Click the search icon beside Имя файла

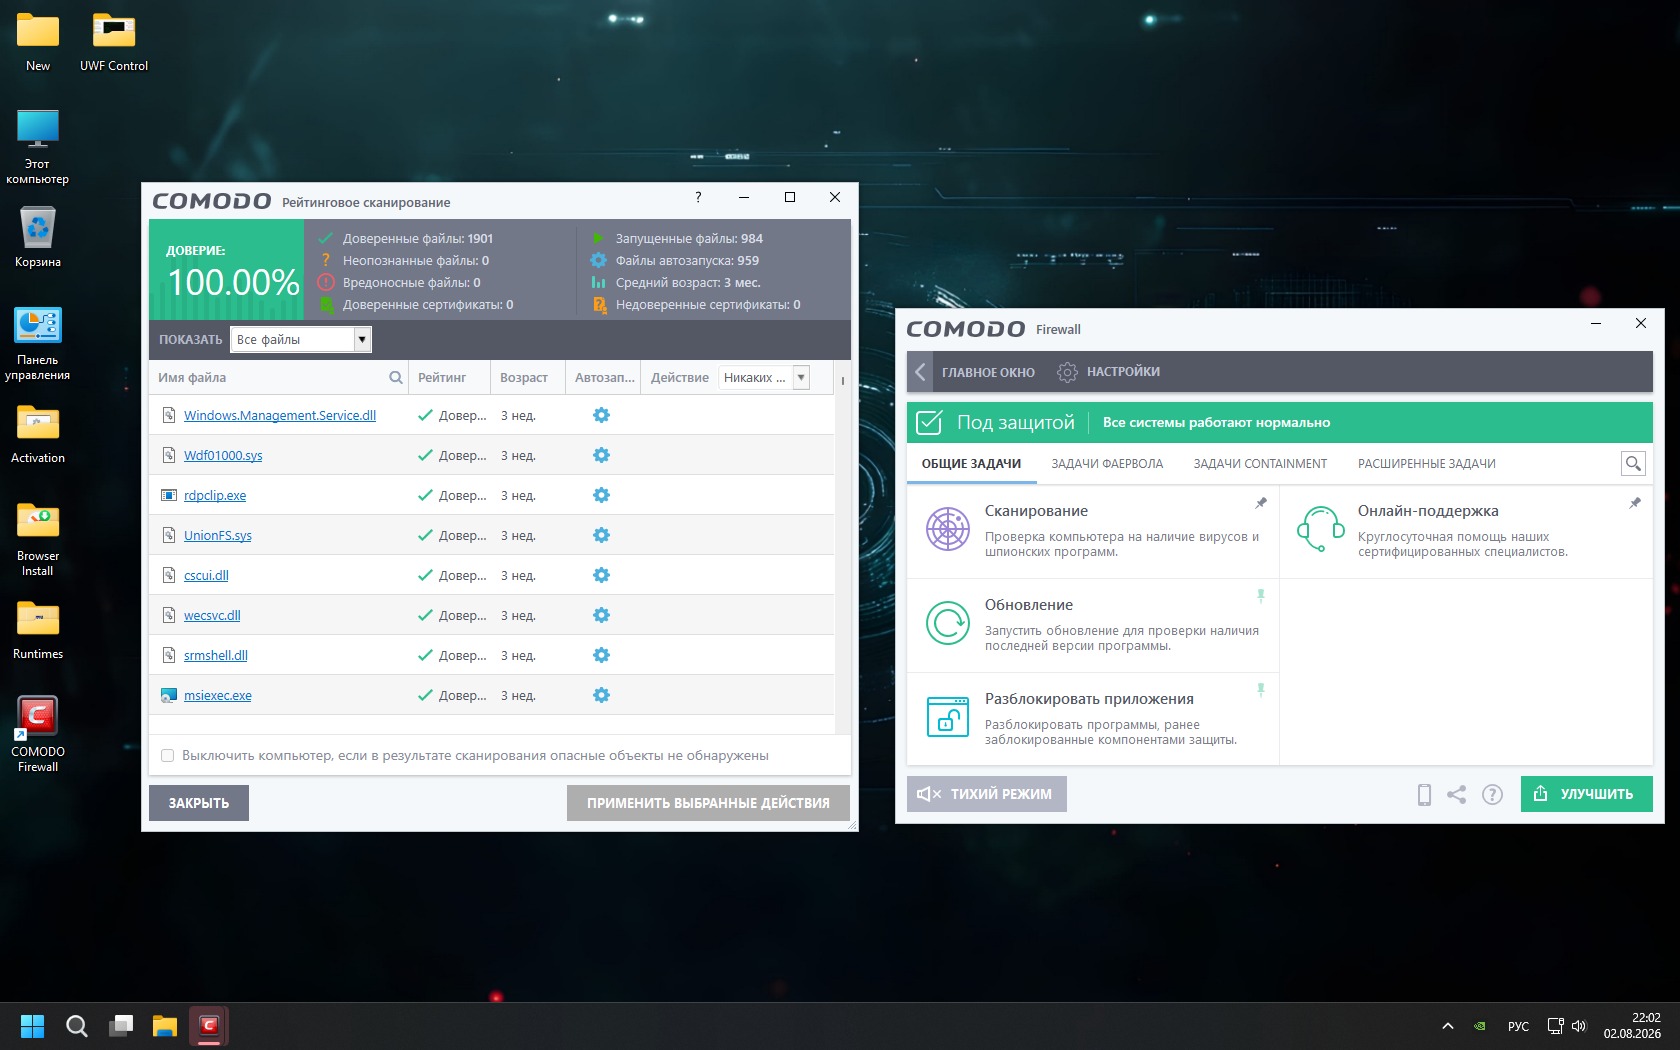pyautogui.click(x=396, y=378)
